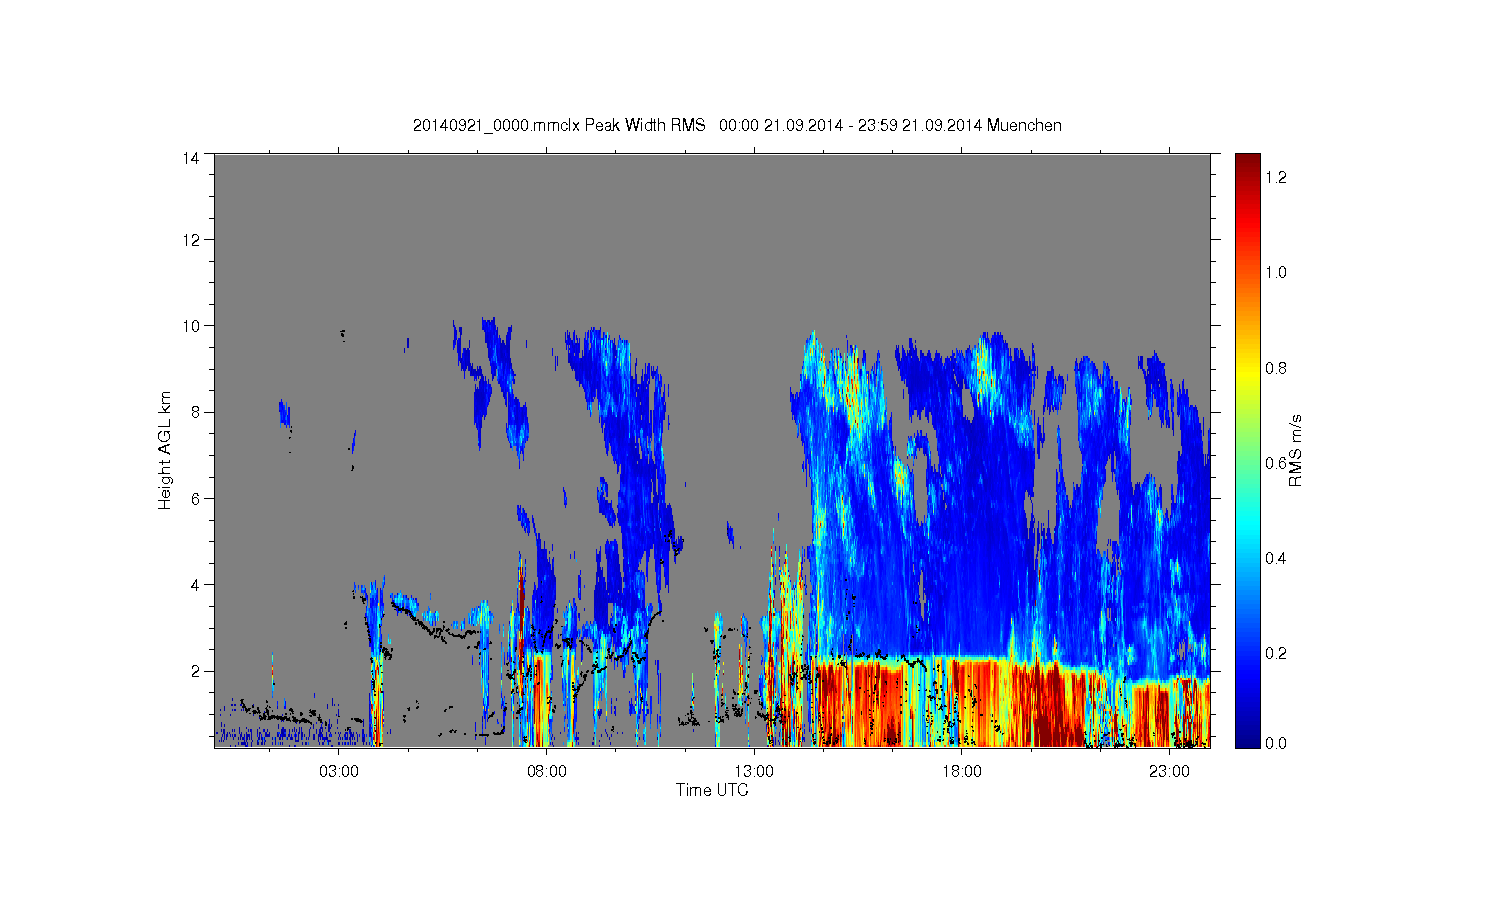
Task: Click the height axis label 2
Action: pos(196,671)
